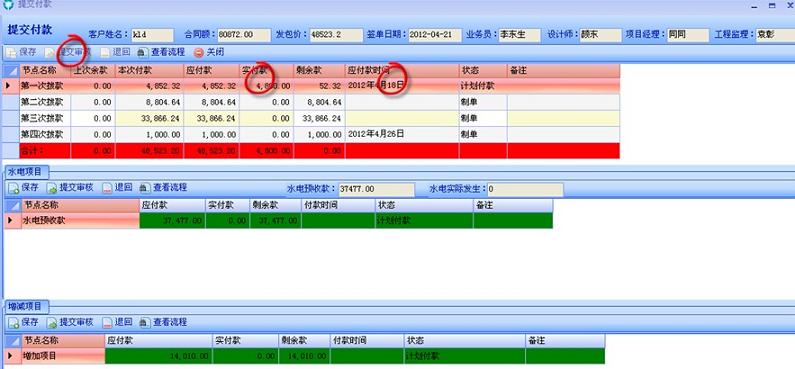Click the red 关闭 button
This screenshot has width=795, height=369.
[x=209, y=52]
